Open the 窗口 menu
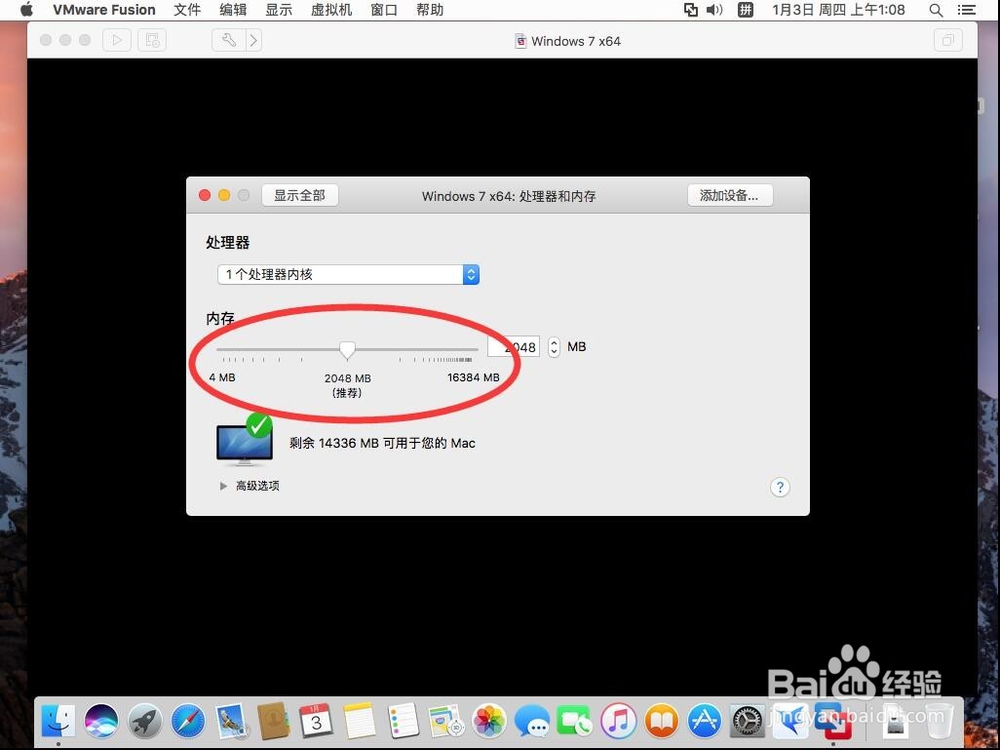 pos(384,10)
